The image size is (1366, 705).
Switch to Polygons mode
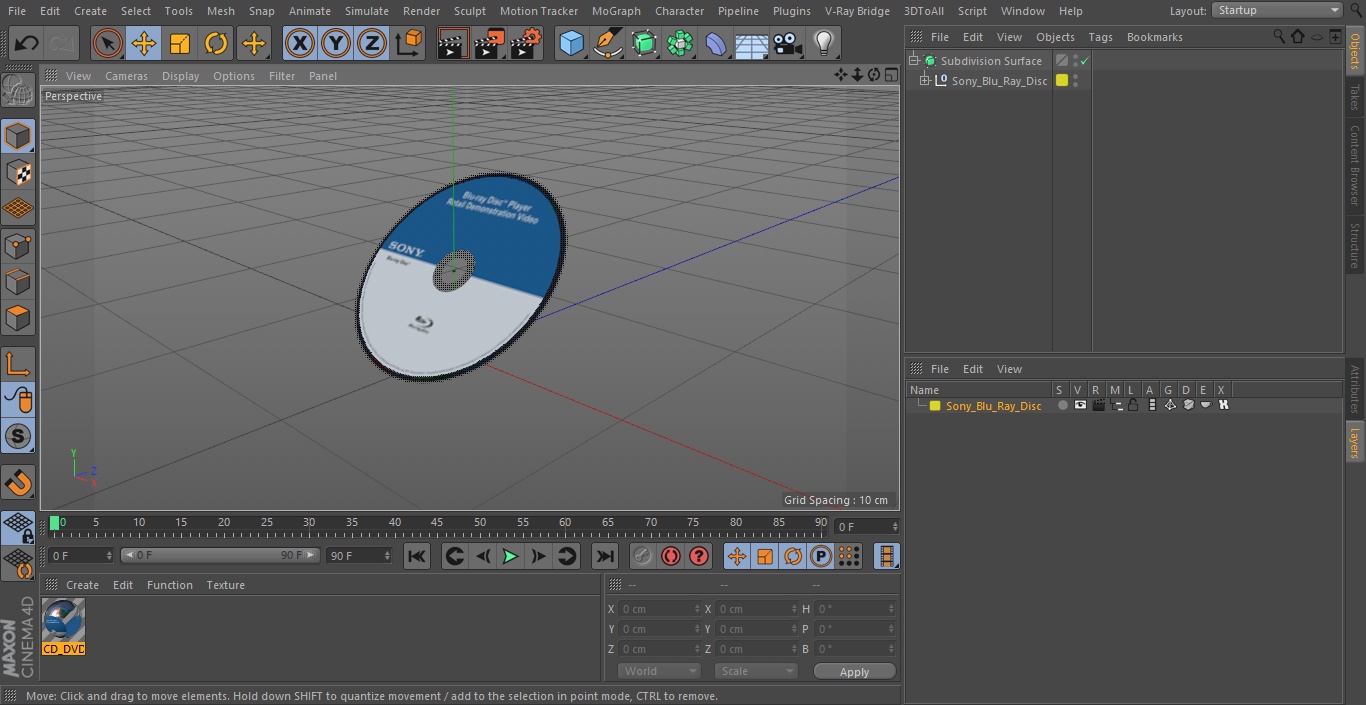(18, 318)
